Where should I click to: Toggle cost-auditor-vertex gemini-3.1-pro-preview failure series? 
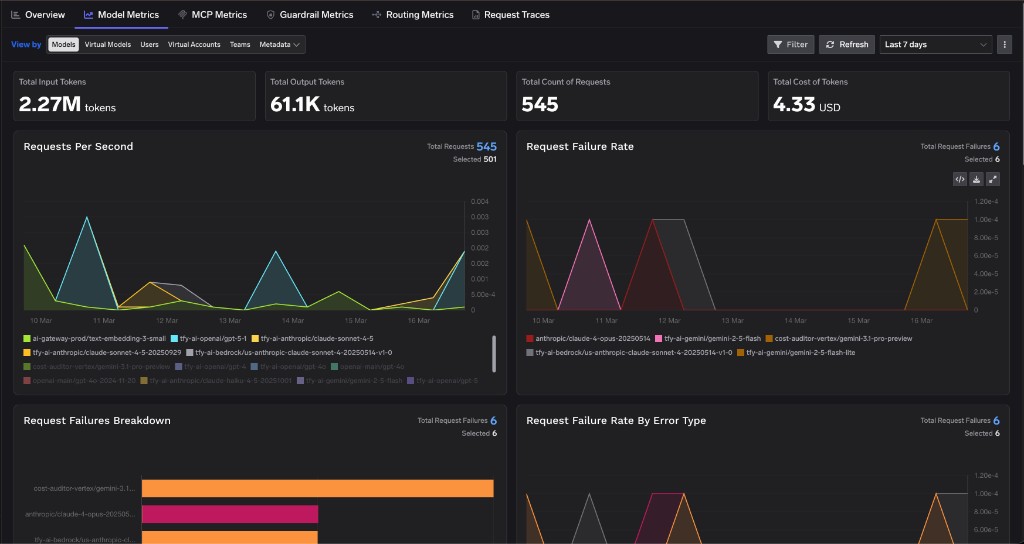coord(839,338)
